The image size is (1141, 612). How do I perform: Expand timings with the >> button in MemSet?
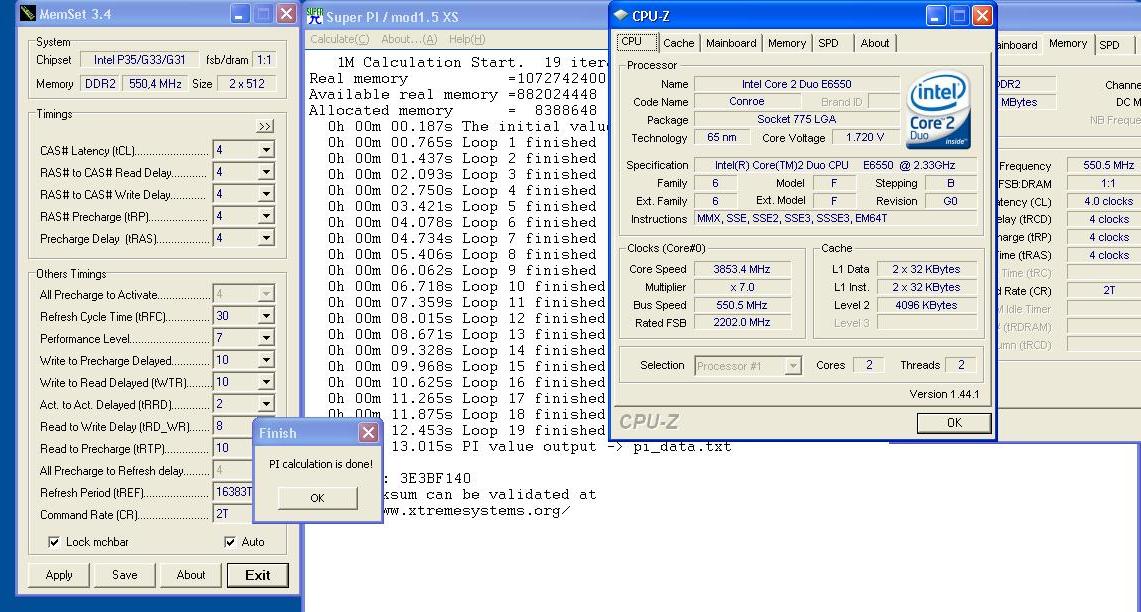[265, 127]
